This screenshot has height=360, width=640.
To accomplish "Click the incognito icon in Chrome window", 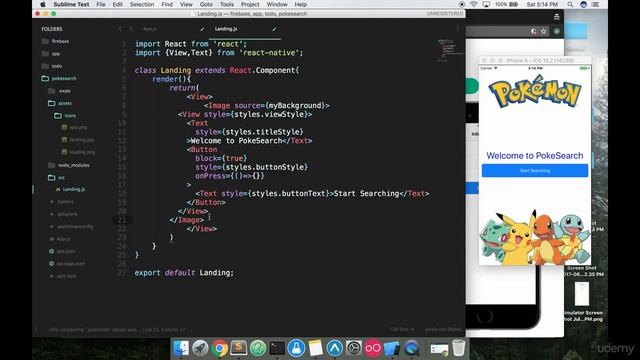I will pyautogui.click(x=556, y=17).
